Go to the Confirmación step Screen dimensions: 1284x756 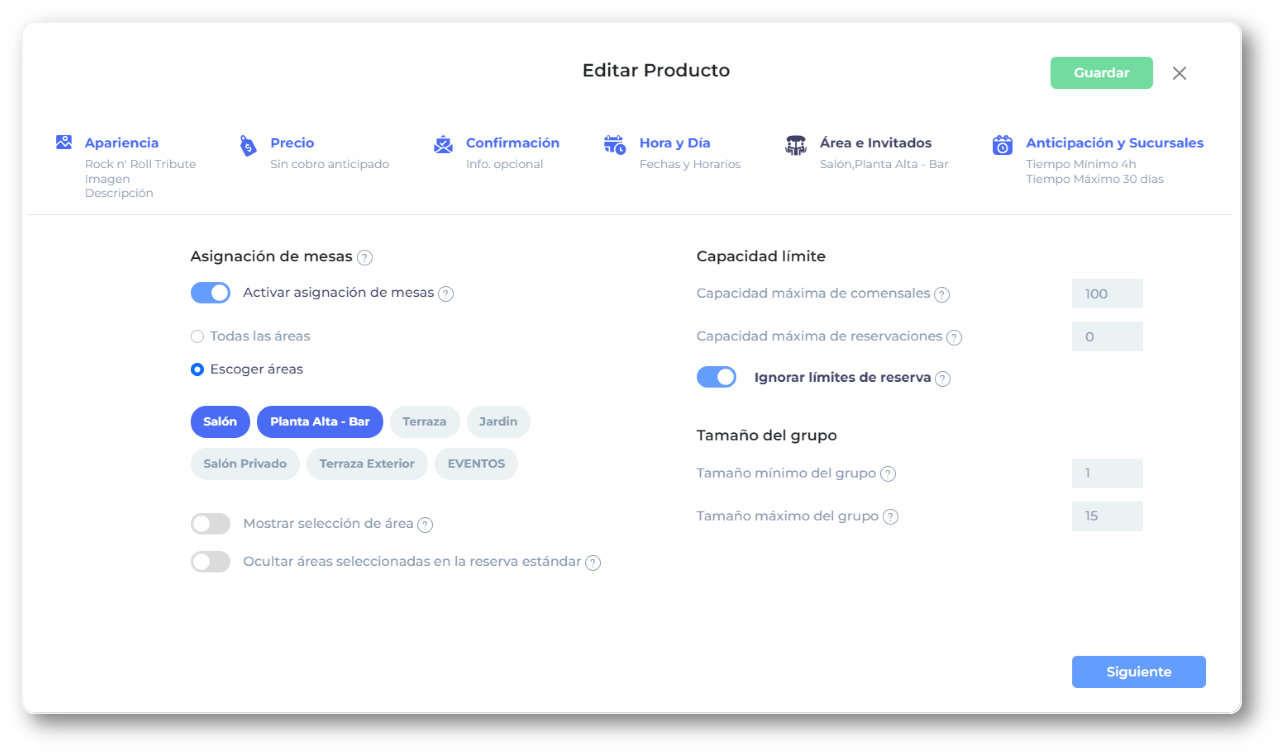pyautogui.click(x=513, y=143)
